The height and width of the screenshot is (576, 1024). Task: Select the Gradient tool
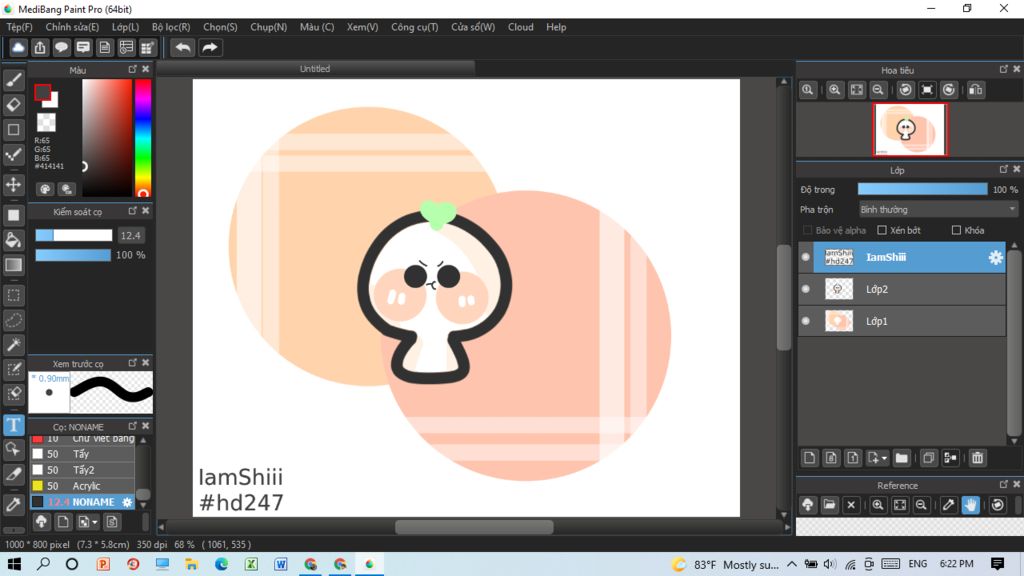(14, 264)
